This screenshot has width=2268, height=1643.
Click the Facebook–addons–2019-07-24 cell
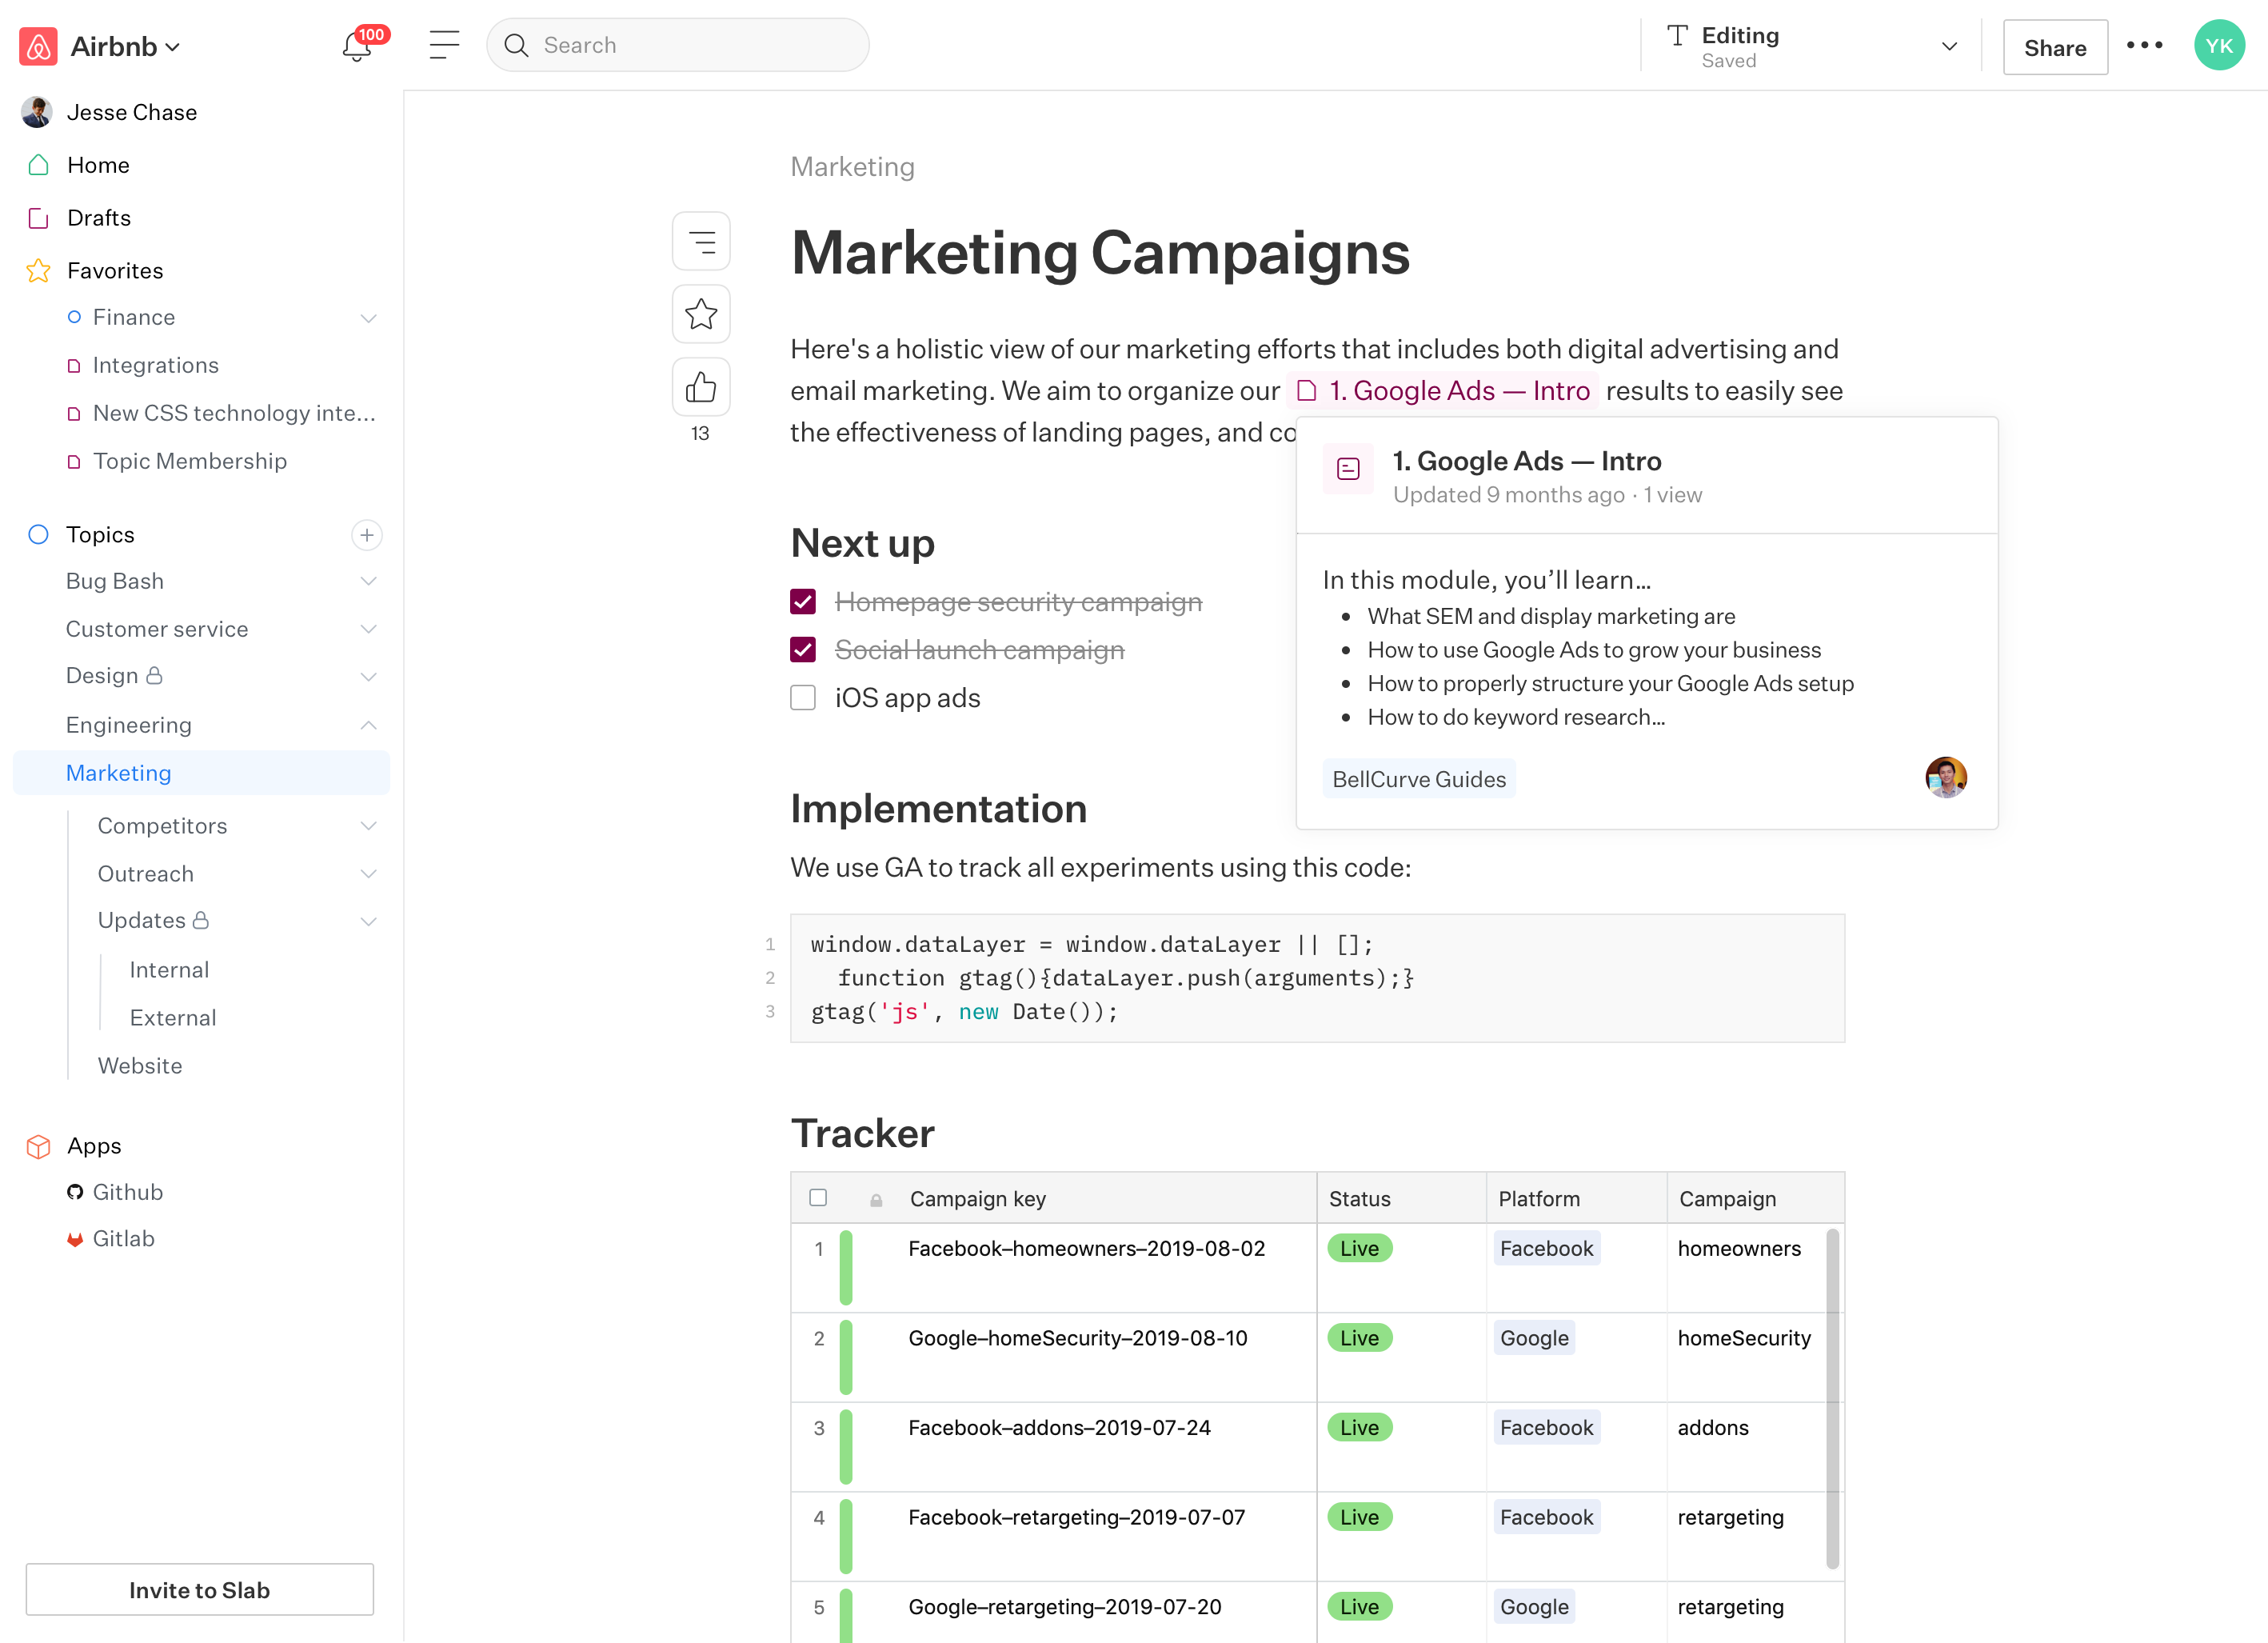pos(1059,1428)
